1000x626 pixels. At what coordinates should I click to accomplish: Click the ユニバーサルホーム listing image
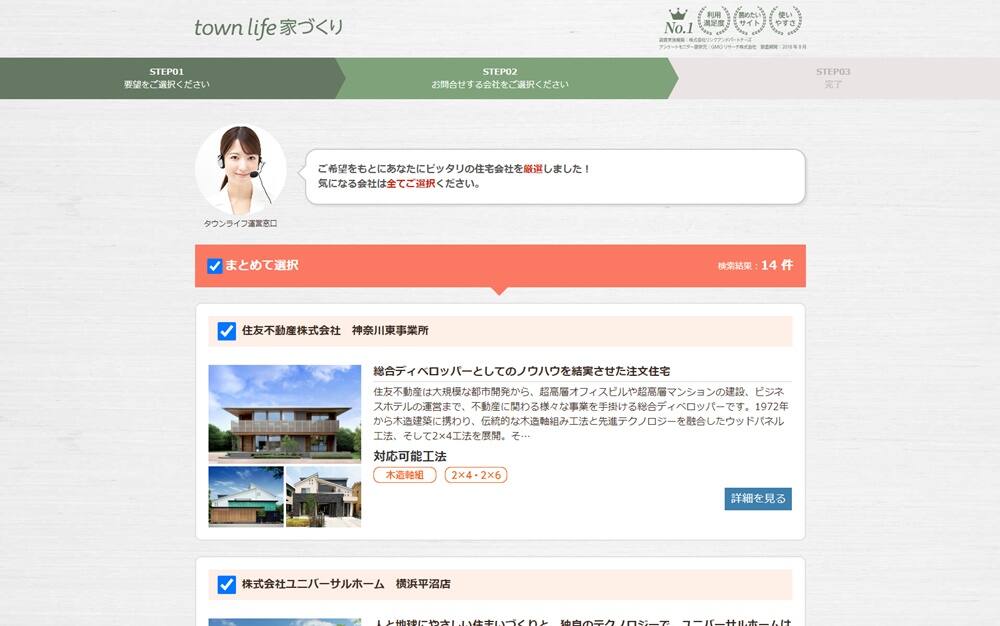[285, 620]
